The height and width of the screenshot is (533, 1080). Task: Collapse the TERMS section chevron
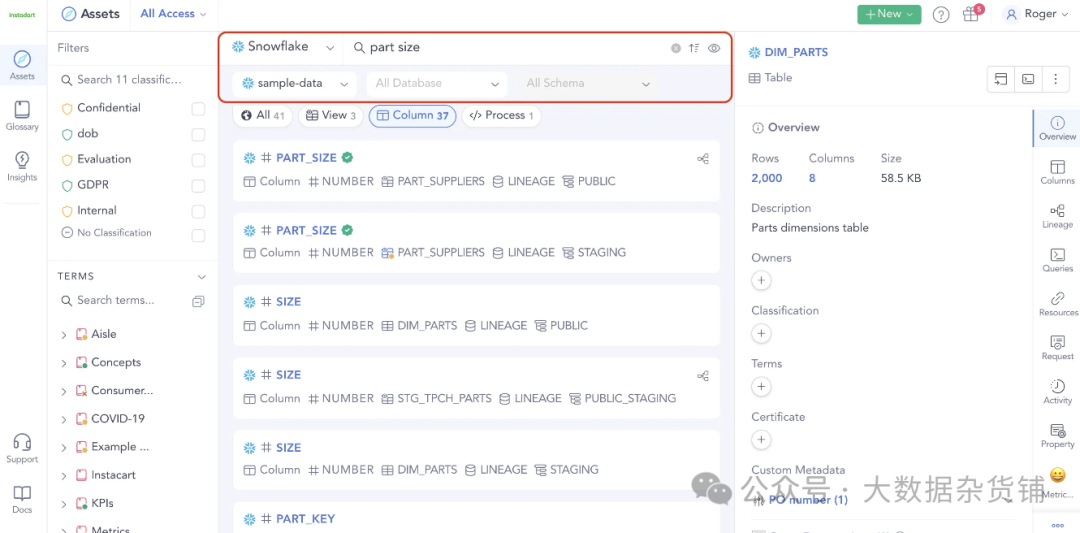202,277
